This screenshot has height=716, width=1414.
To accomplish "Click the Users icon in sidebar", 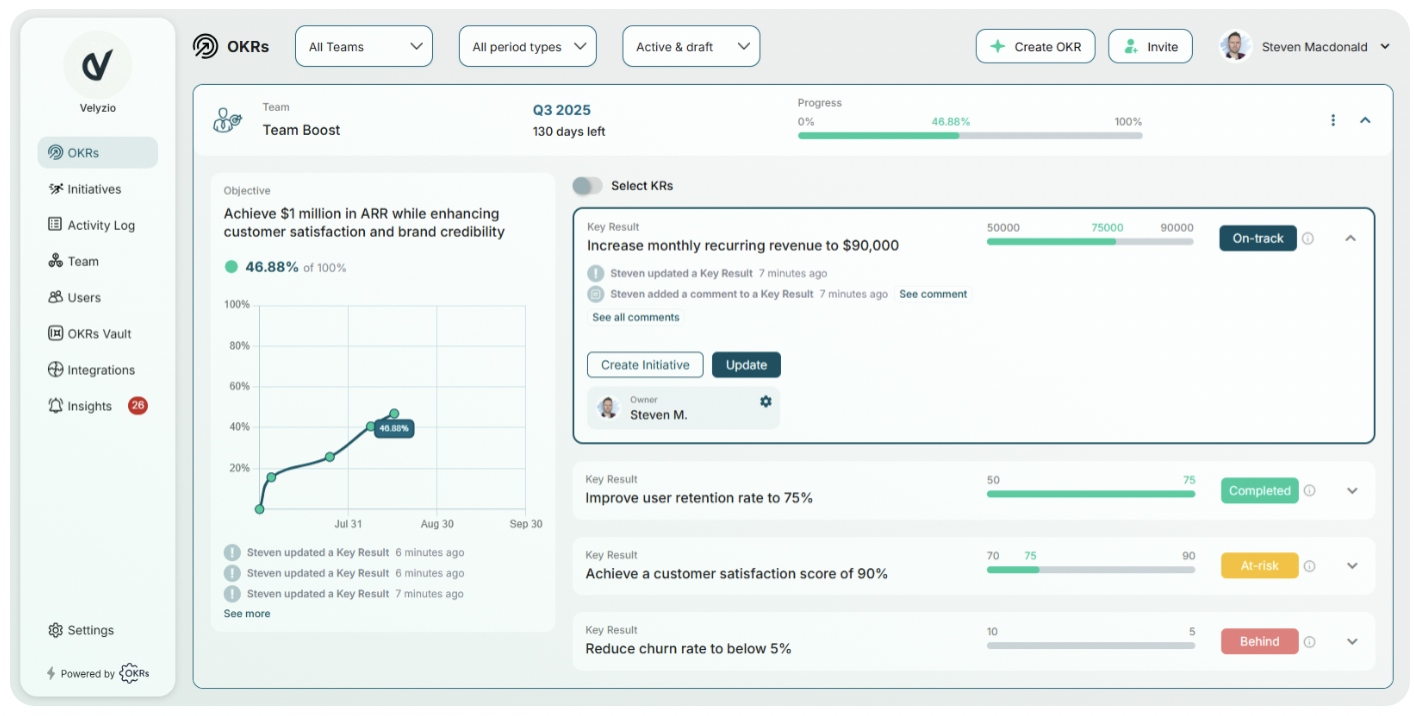I will (x=56, y=297).
